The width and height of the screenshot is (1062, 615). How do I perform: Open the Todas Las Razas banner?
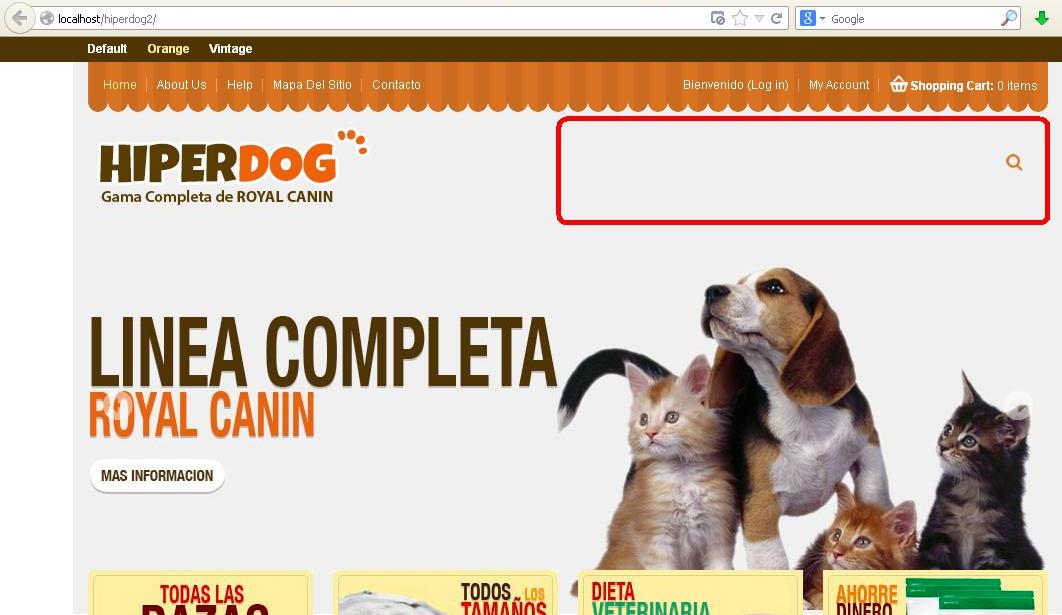200,593
